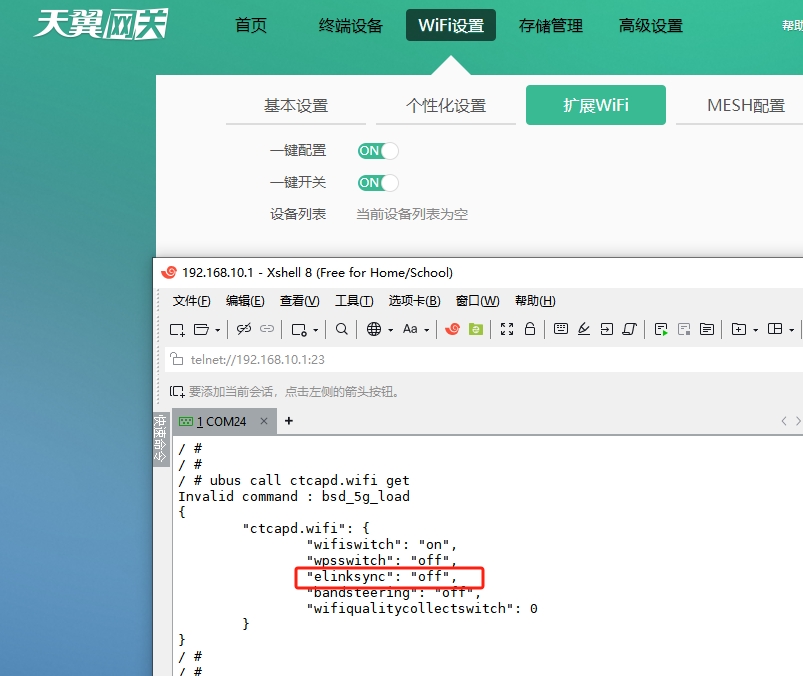Expand the new tab group dropdown arrow
803x676 pixels.
[755, 330]
